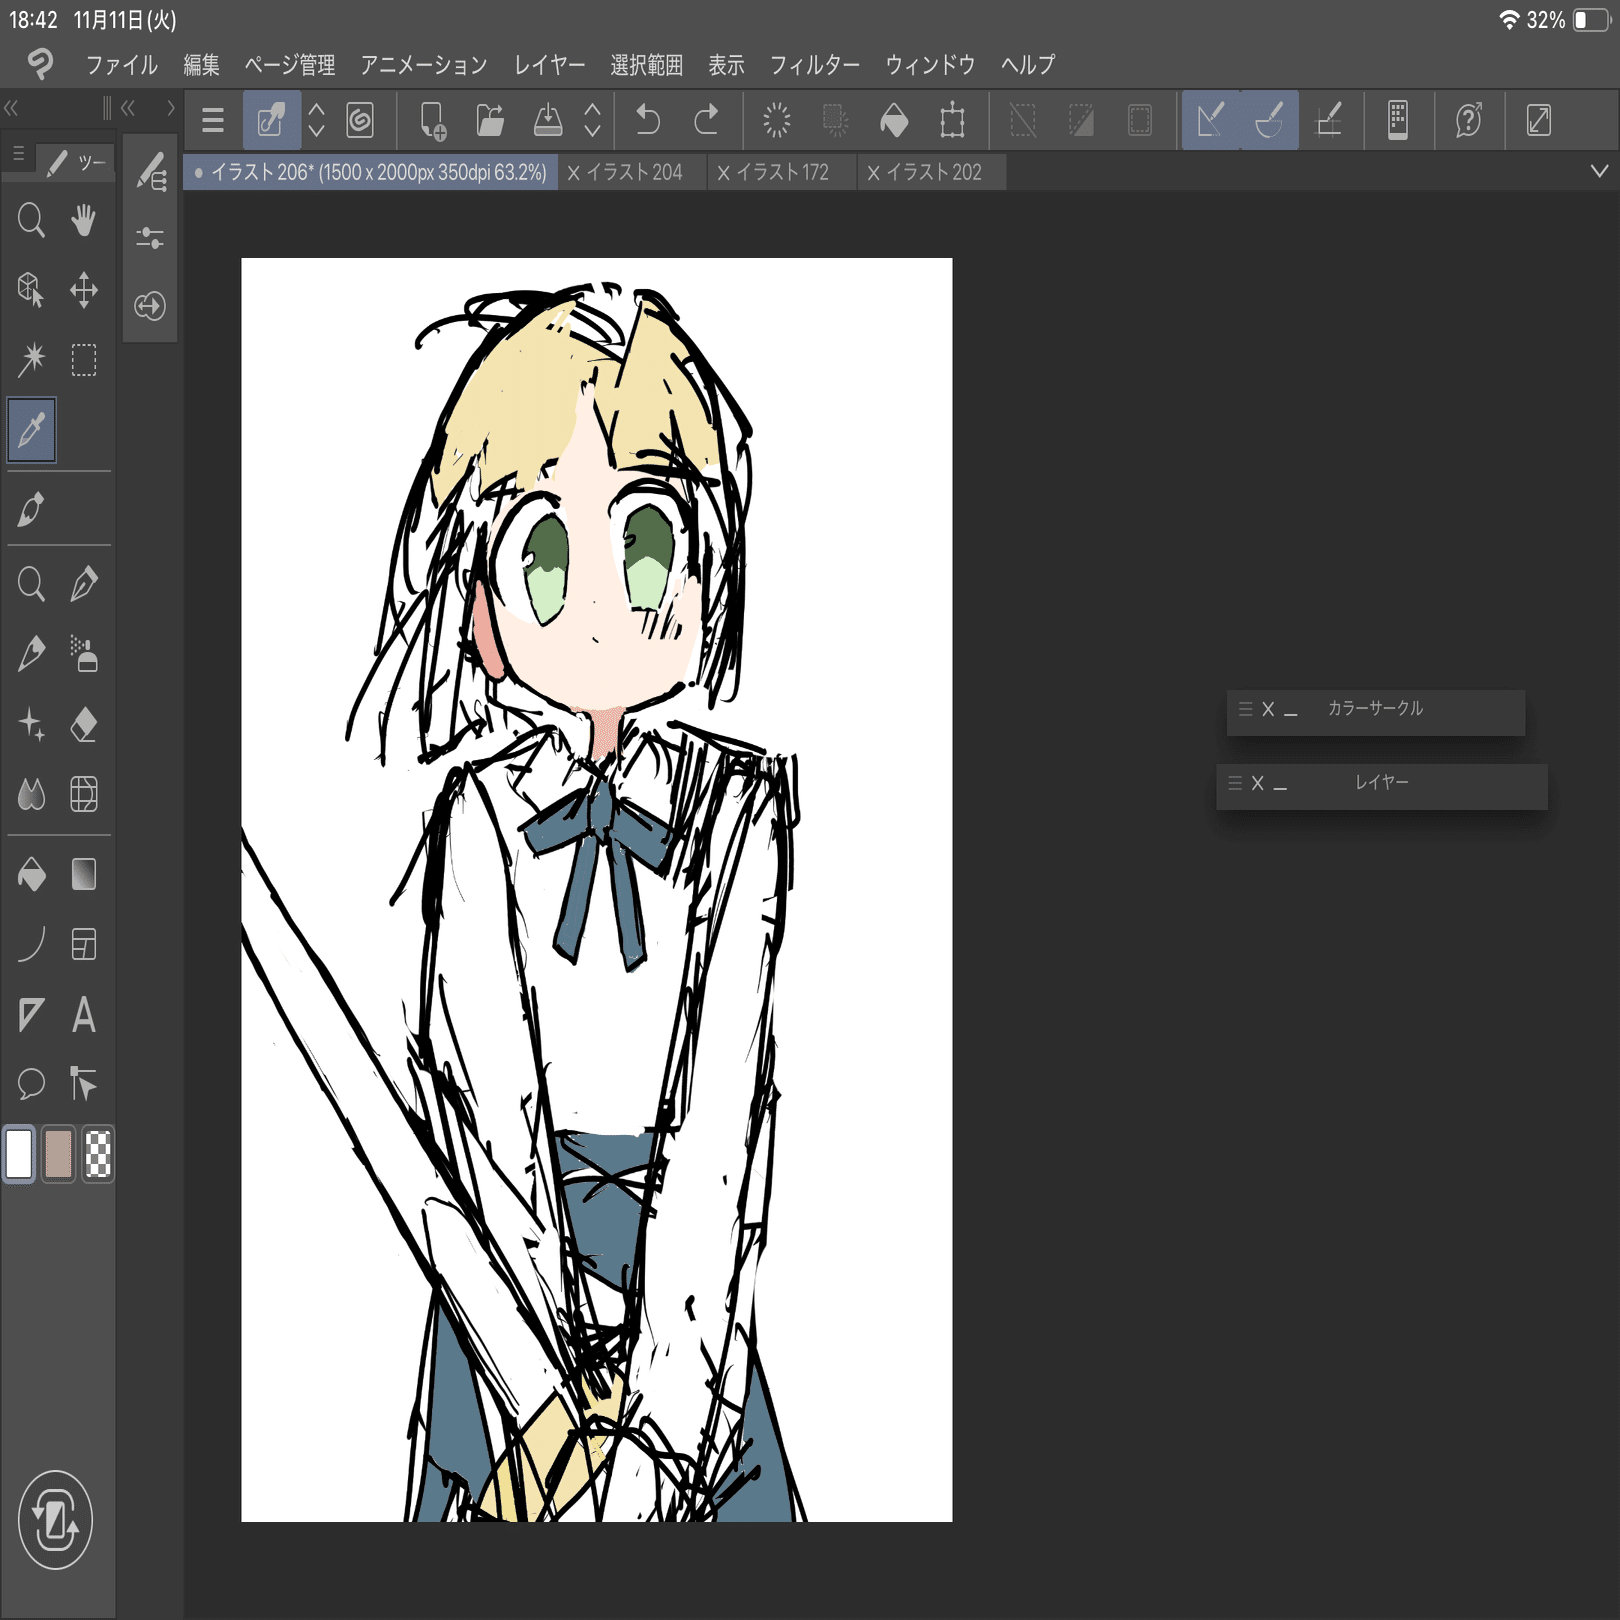
Task: Open the sub-tool switcher chevrons beside the eyedropper icon
Action: 315,120
